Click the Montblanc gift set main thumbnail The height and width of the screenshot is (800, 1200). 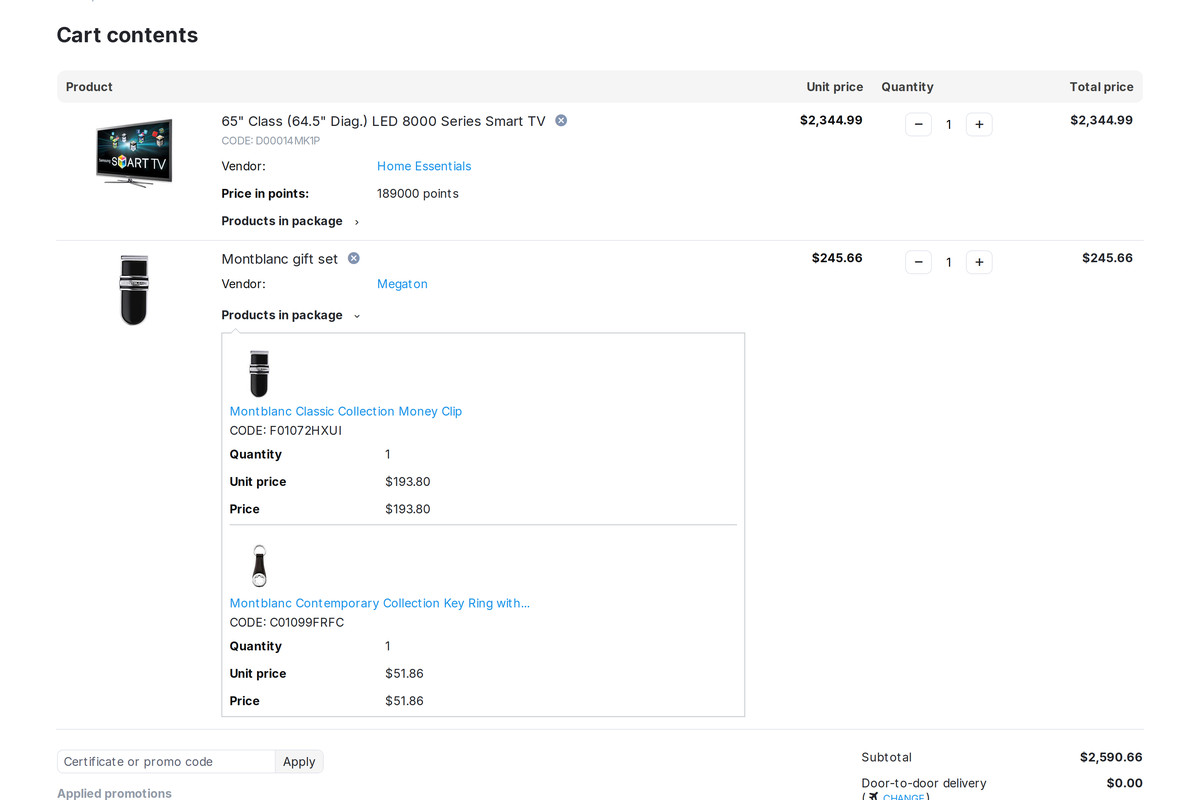tap(134, 290)
